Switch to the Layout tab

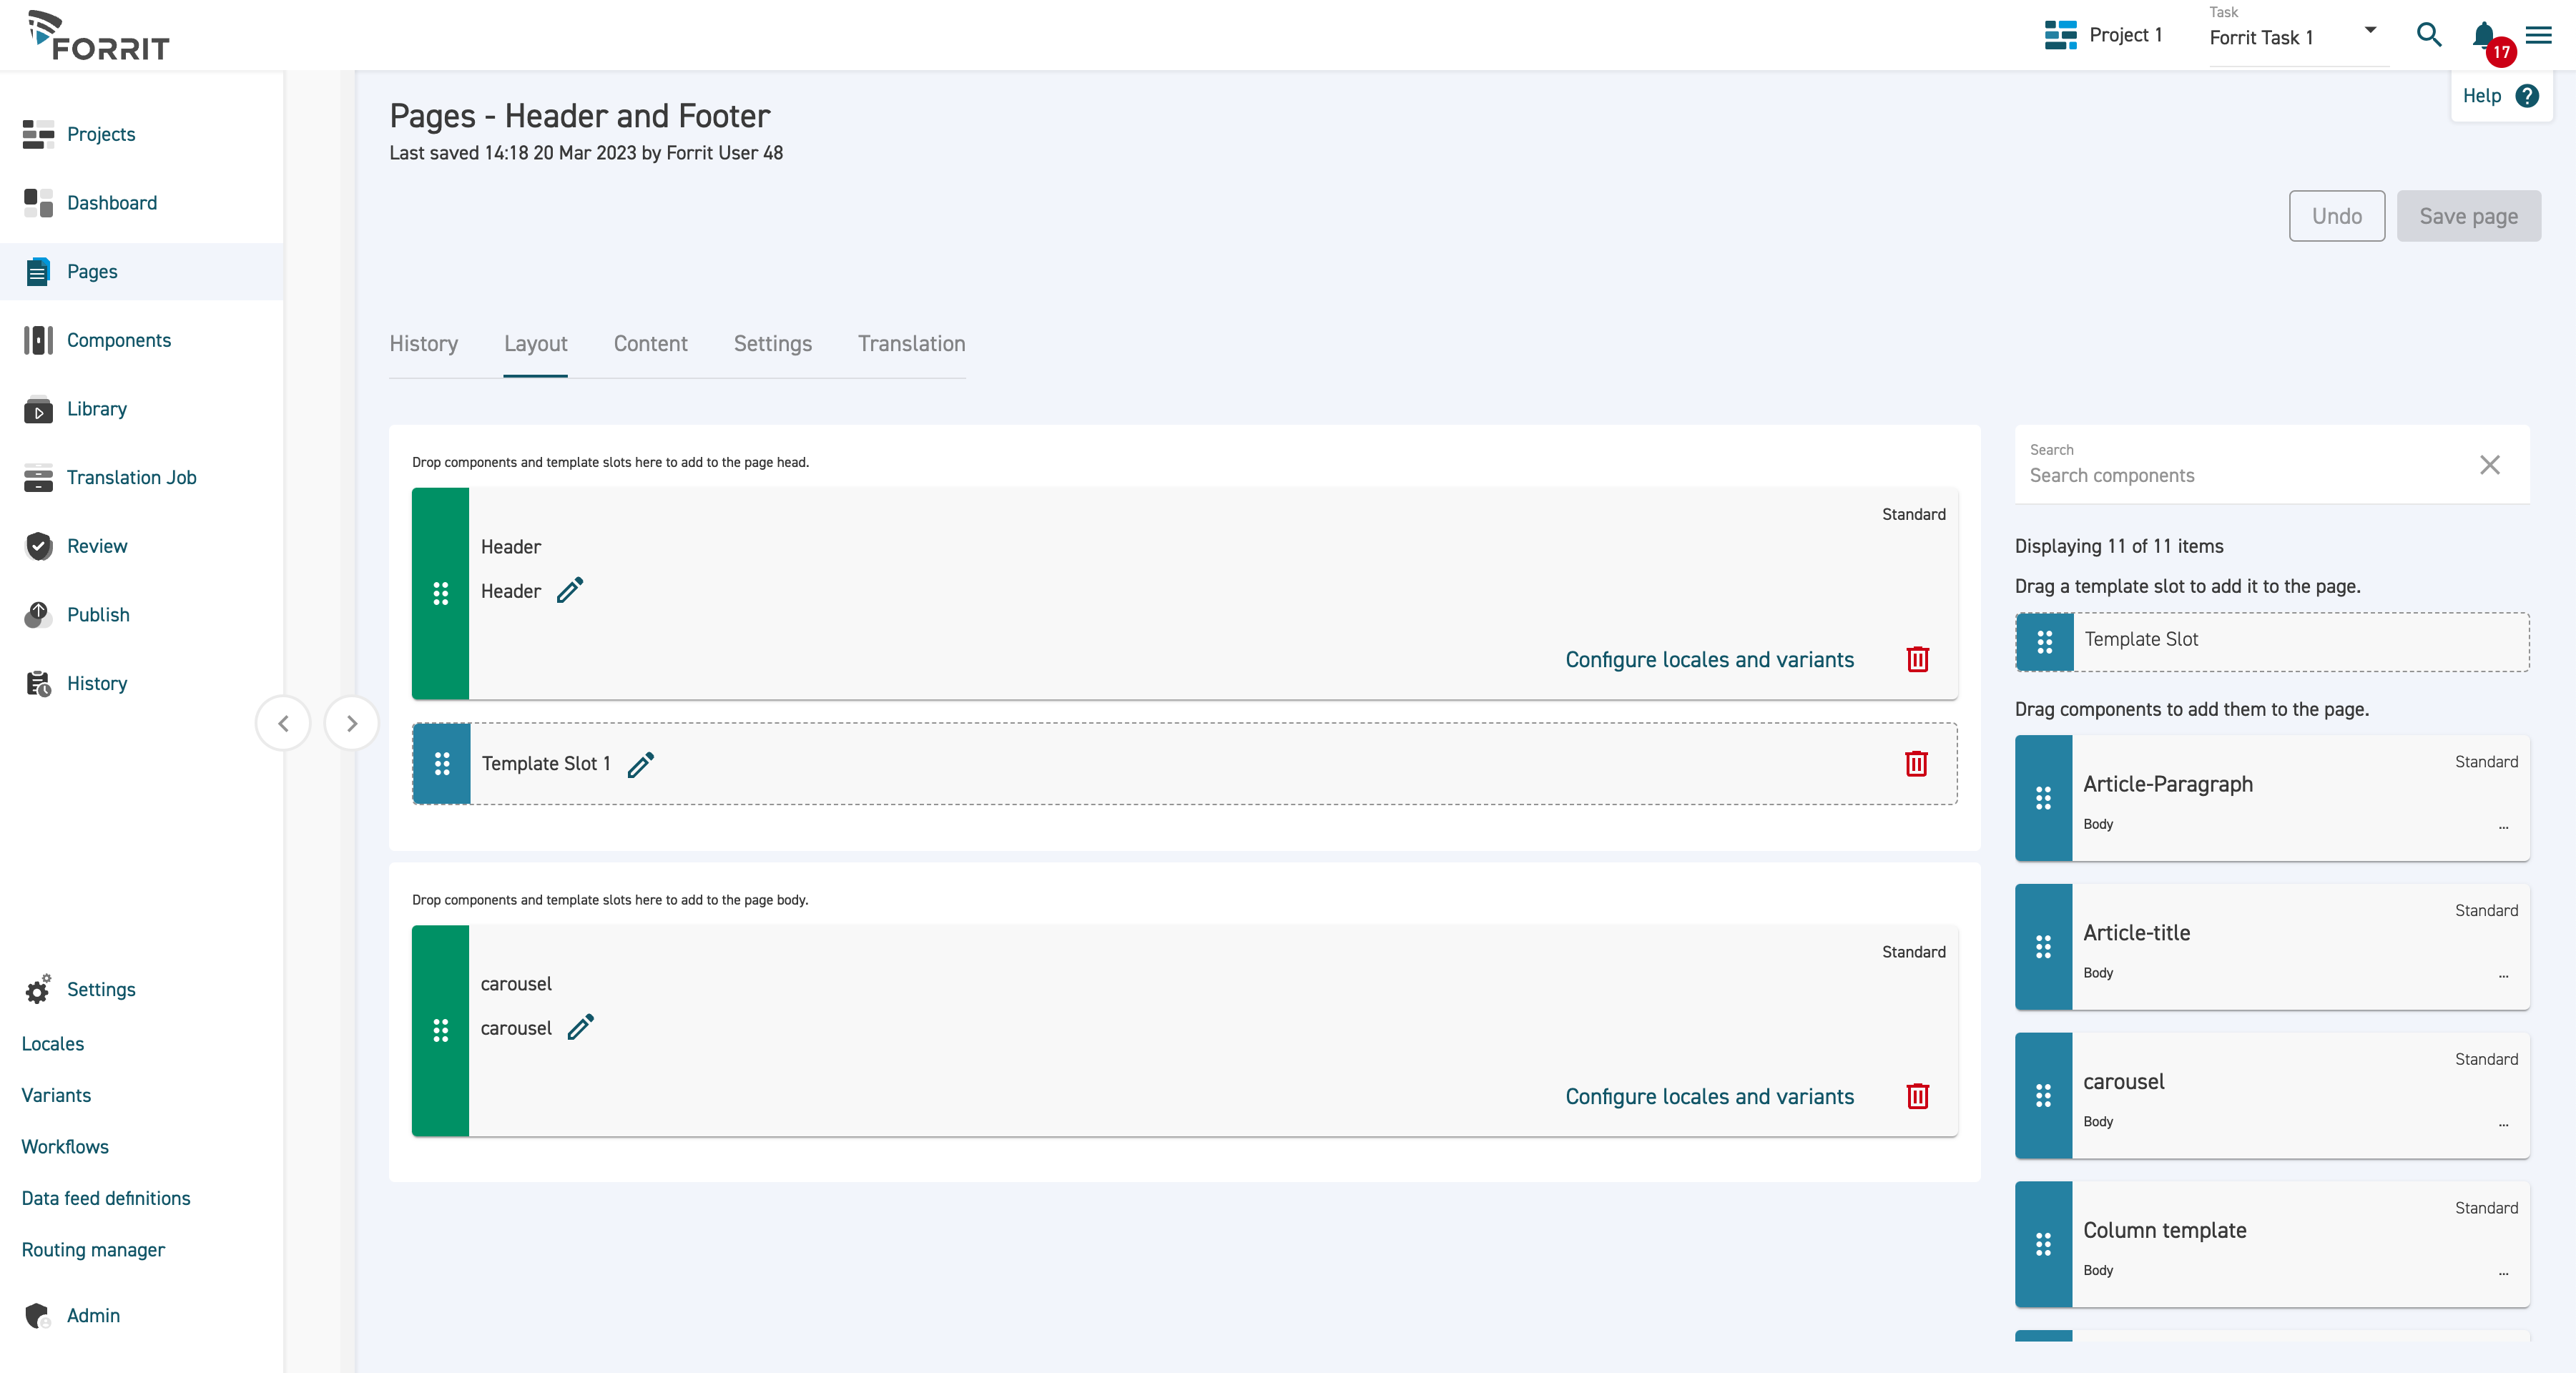(x=536, y=344)
